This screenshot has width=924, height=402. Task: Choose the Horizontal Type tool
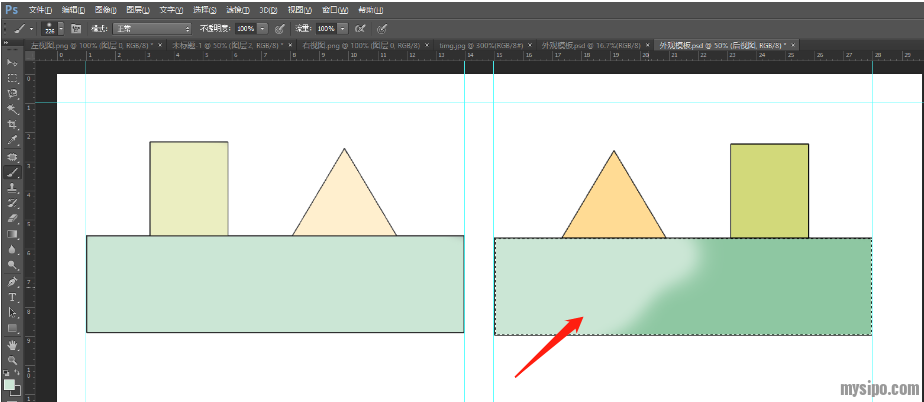coord(13,297)
